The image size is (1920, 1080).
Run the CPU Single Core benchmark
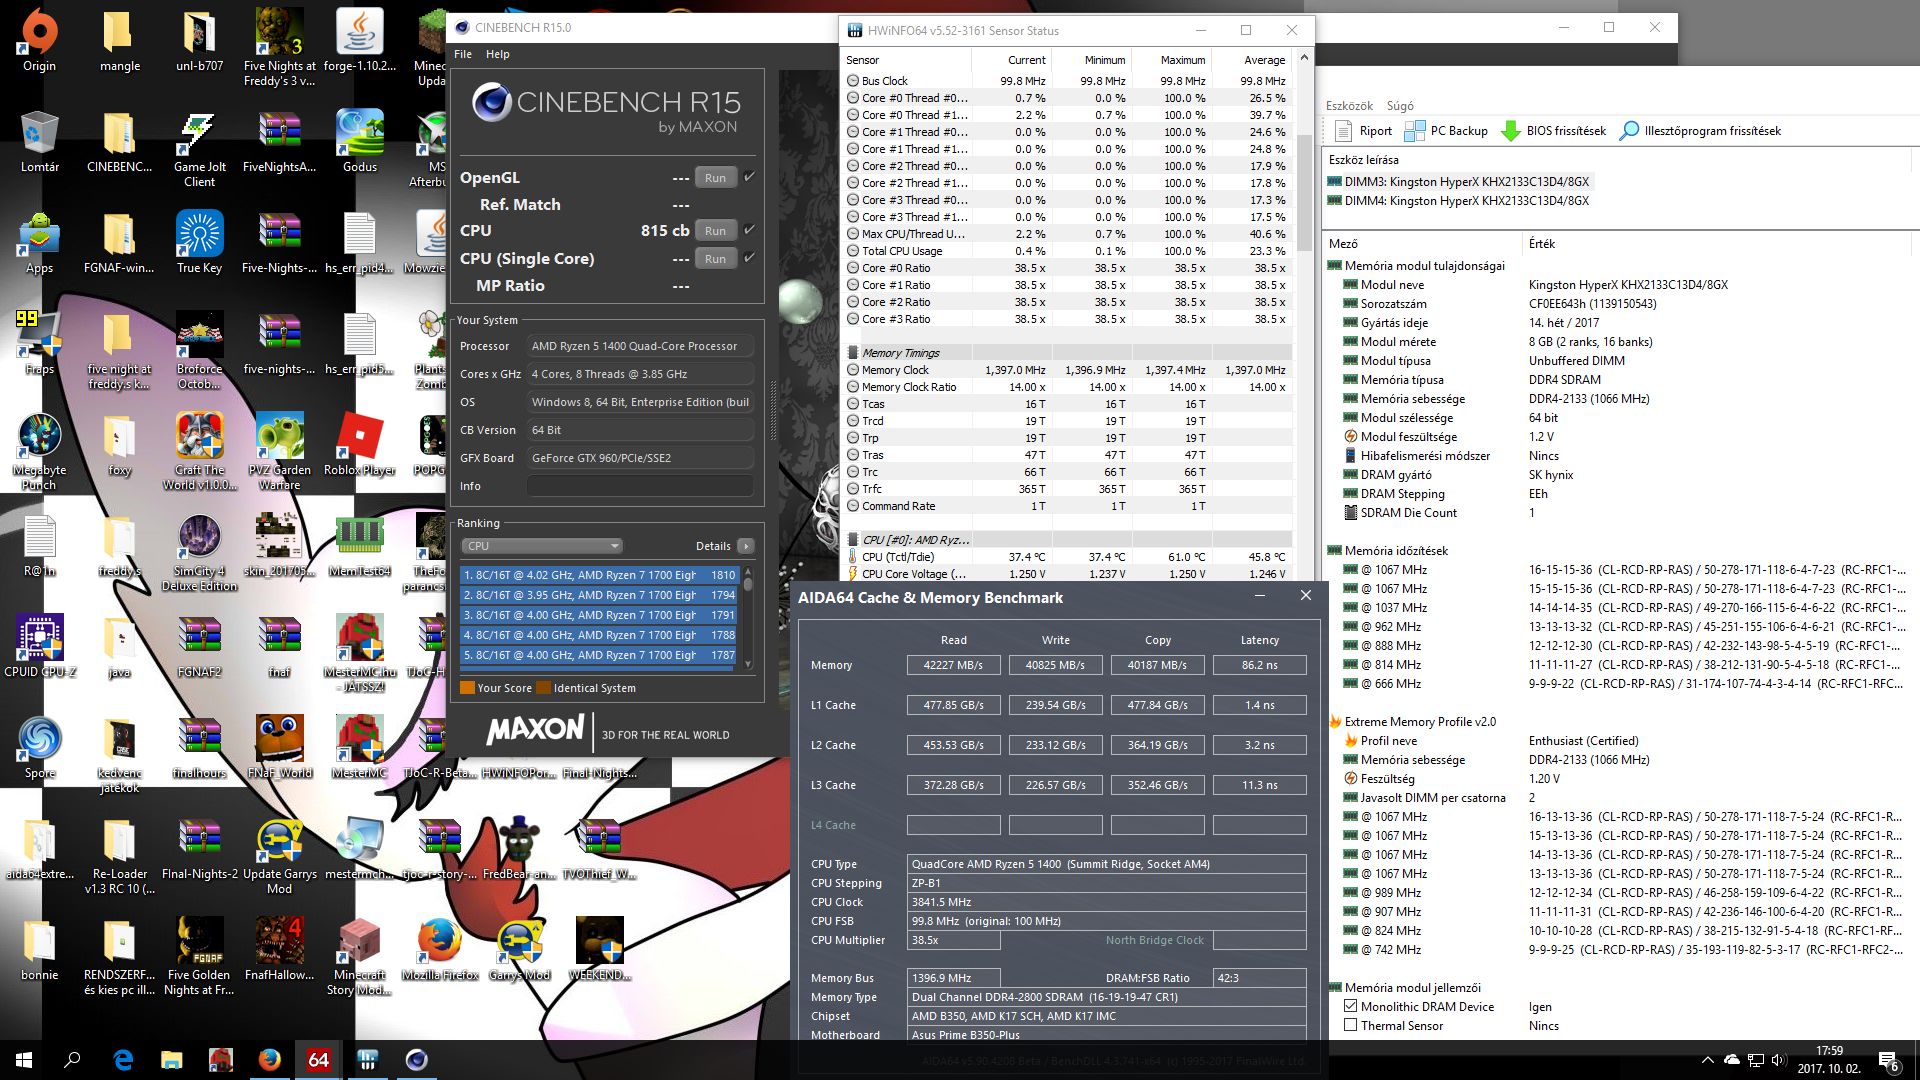click(x=715, y=259)
